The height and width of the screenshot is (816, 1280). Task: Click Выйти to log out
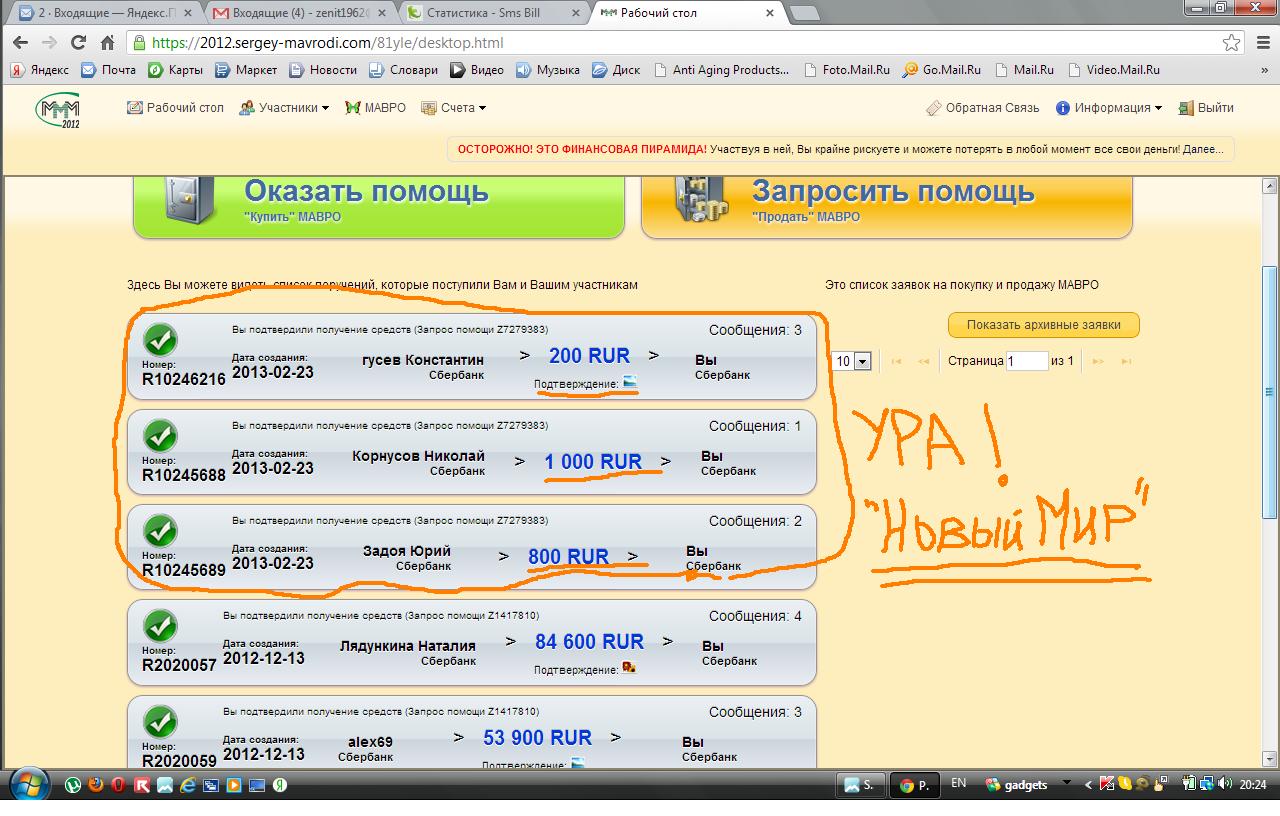point(1206,108)
